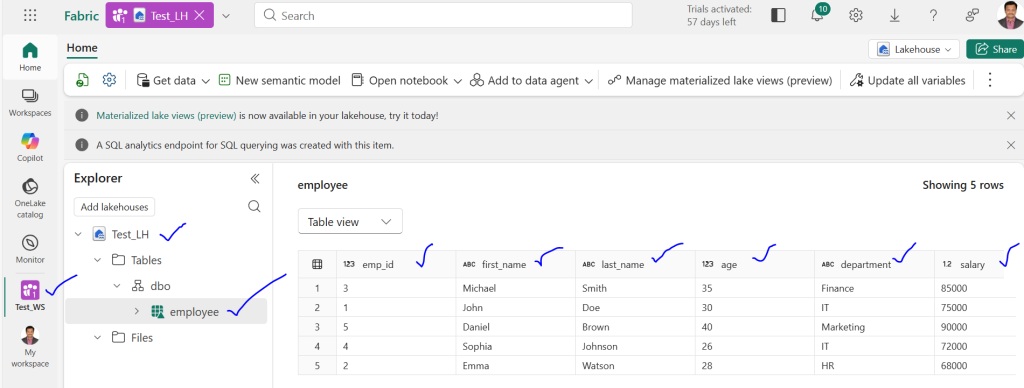This screenshot has width=1024, height=388.
Task: Collapse the Explorer pane
Action: coord(255,179)
